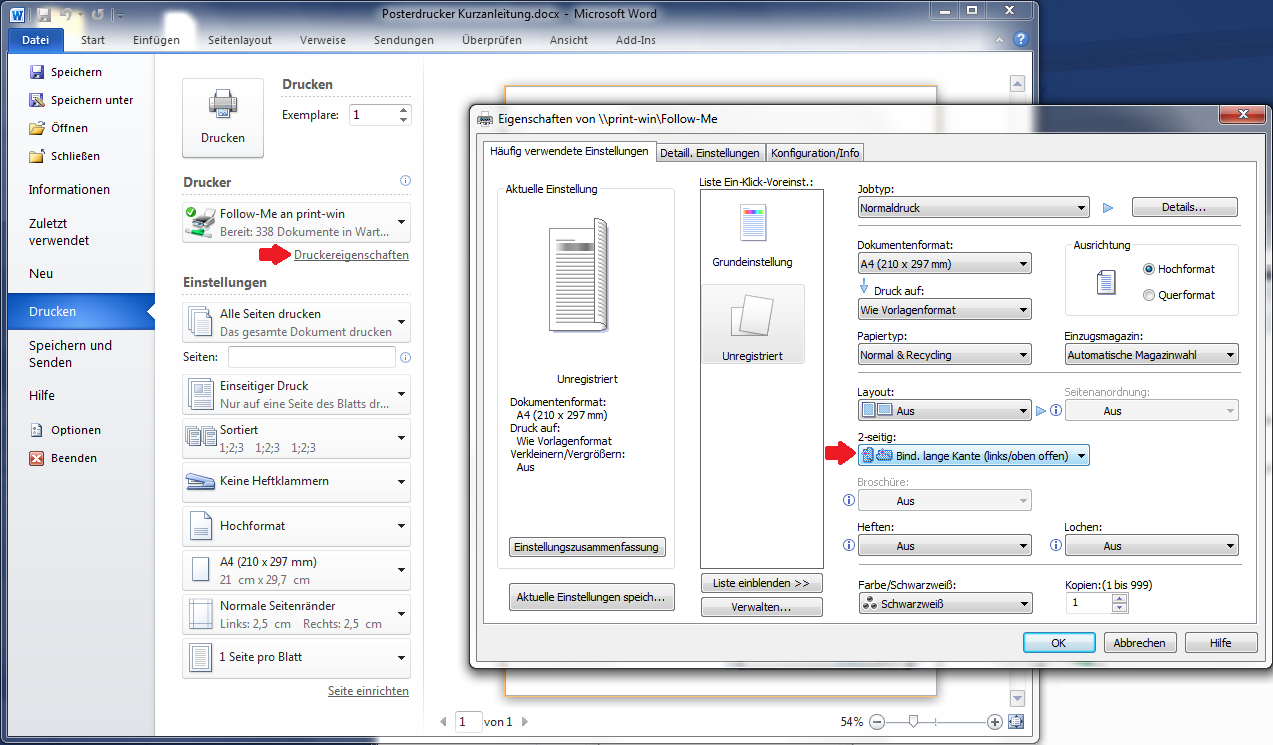1273x745 pixels.
Task: Click the info icon beside the Broschüre dropdown
Action: [849, 501]
